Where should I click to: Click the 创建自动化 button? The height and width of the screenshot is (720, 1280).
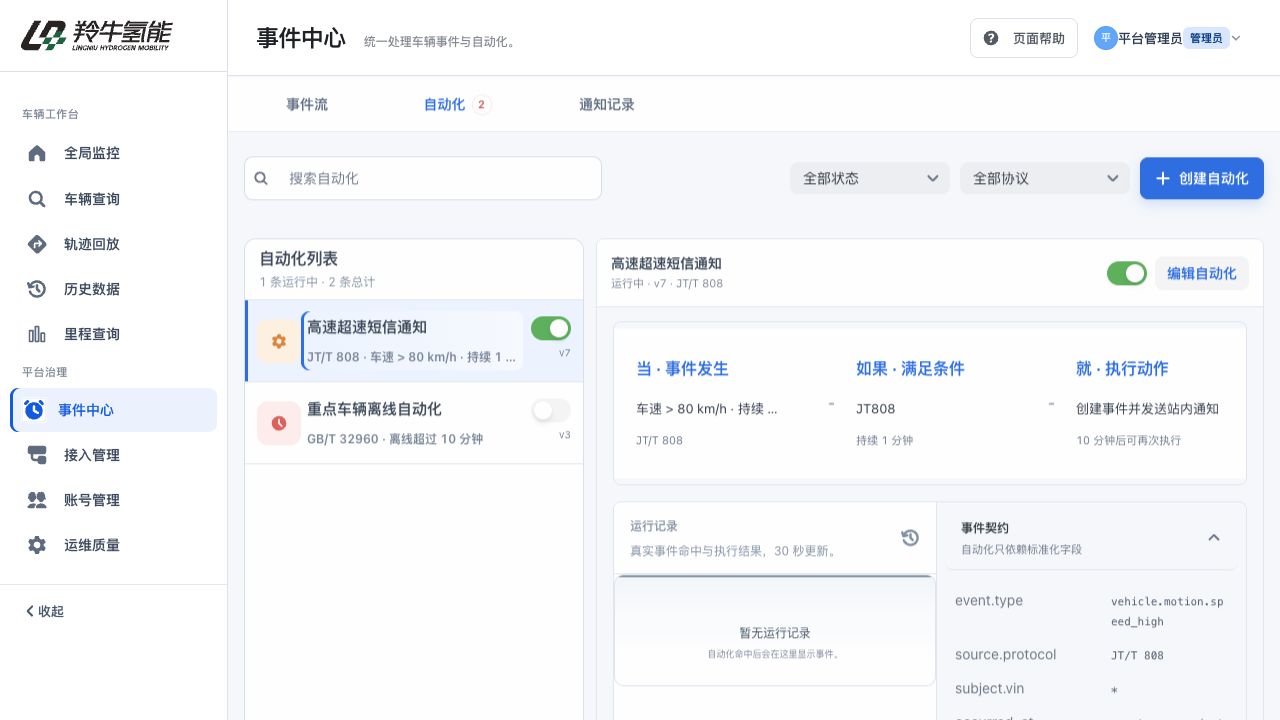[1202, 178]
